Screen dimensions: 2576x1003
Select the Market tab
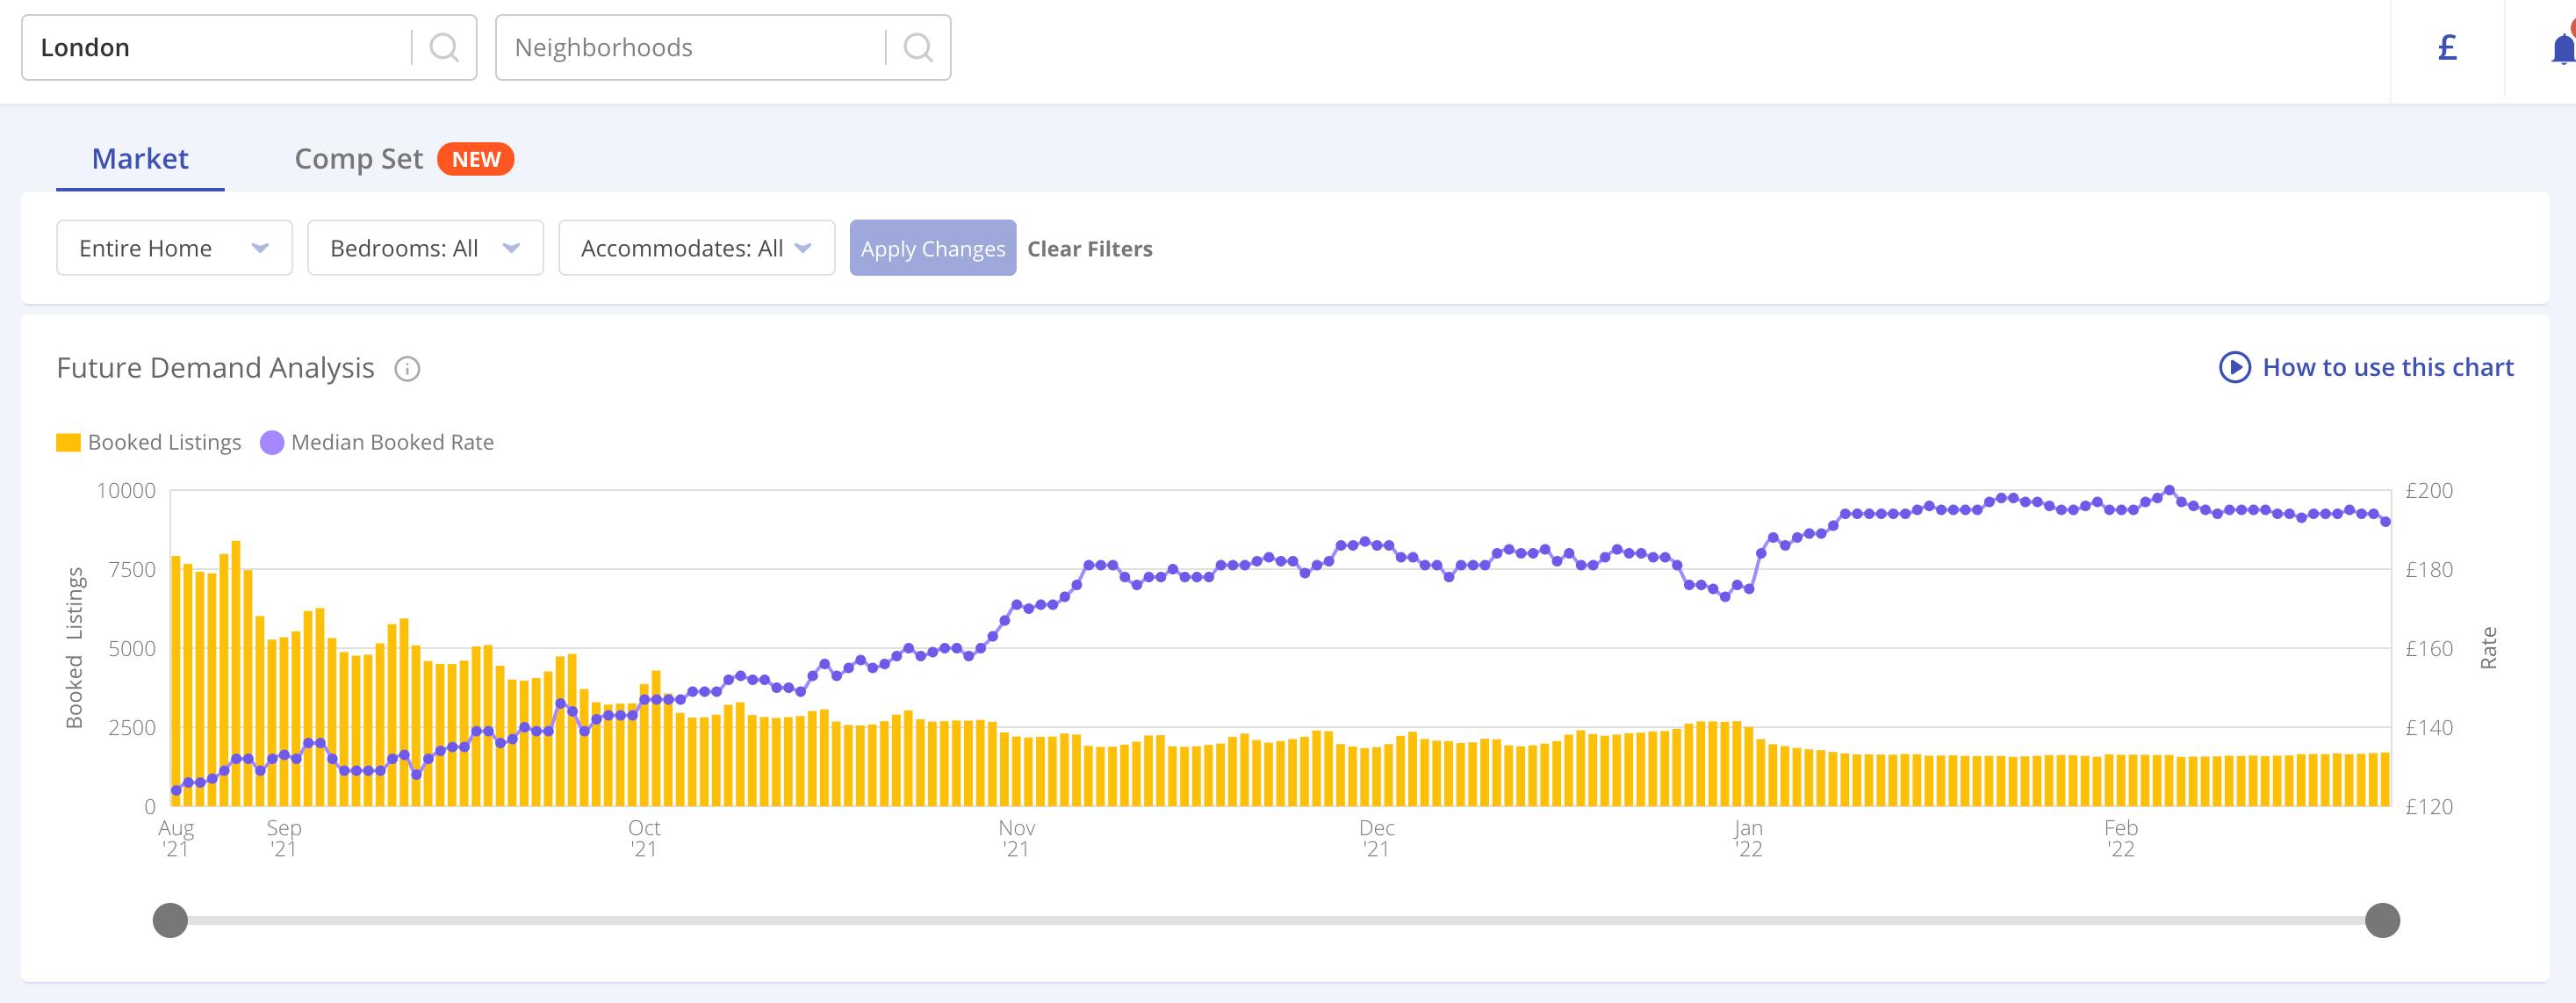click(140, 158)
